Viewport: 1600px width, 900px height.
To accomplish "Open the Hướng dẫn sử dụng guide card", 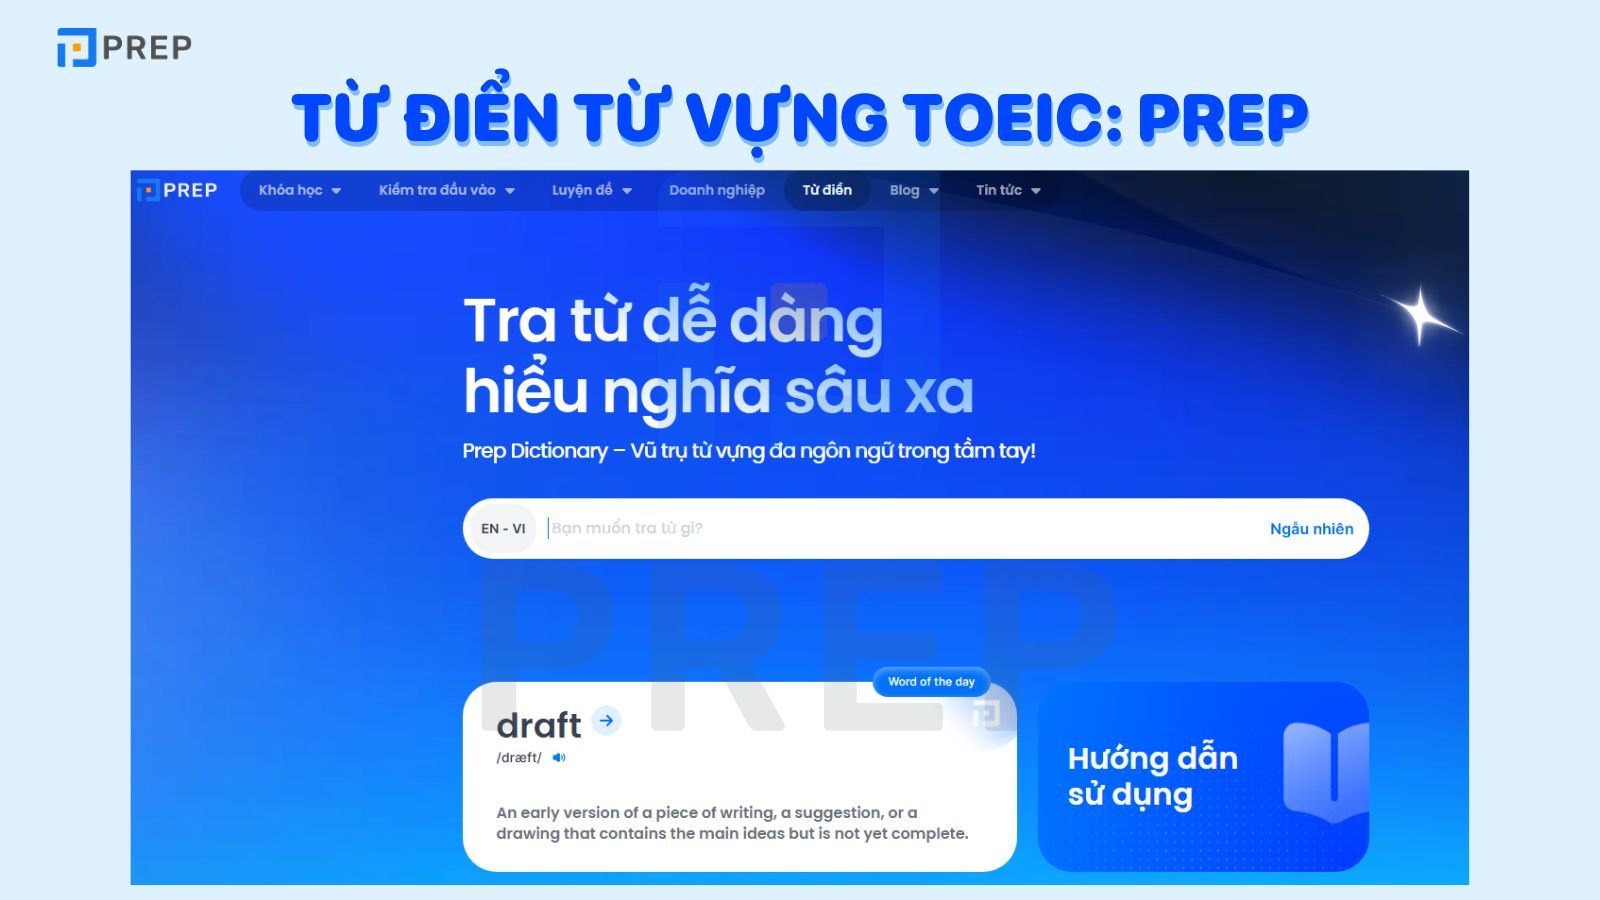I will [x=1200, y=777].
